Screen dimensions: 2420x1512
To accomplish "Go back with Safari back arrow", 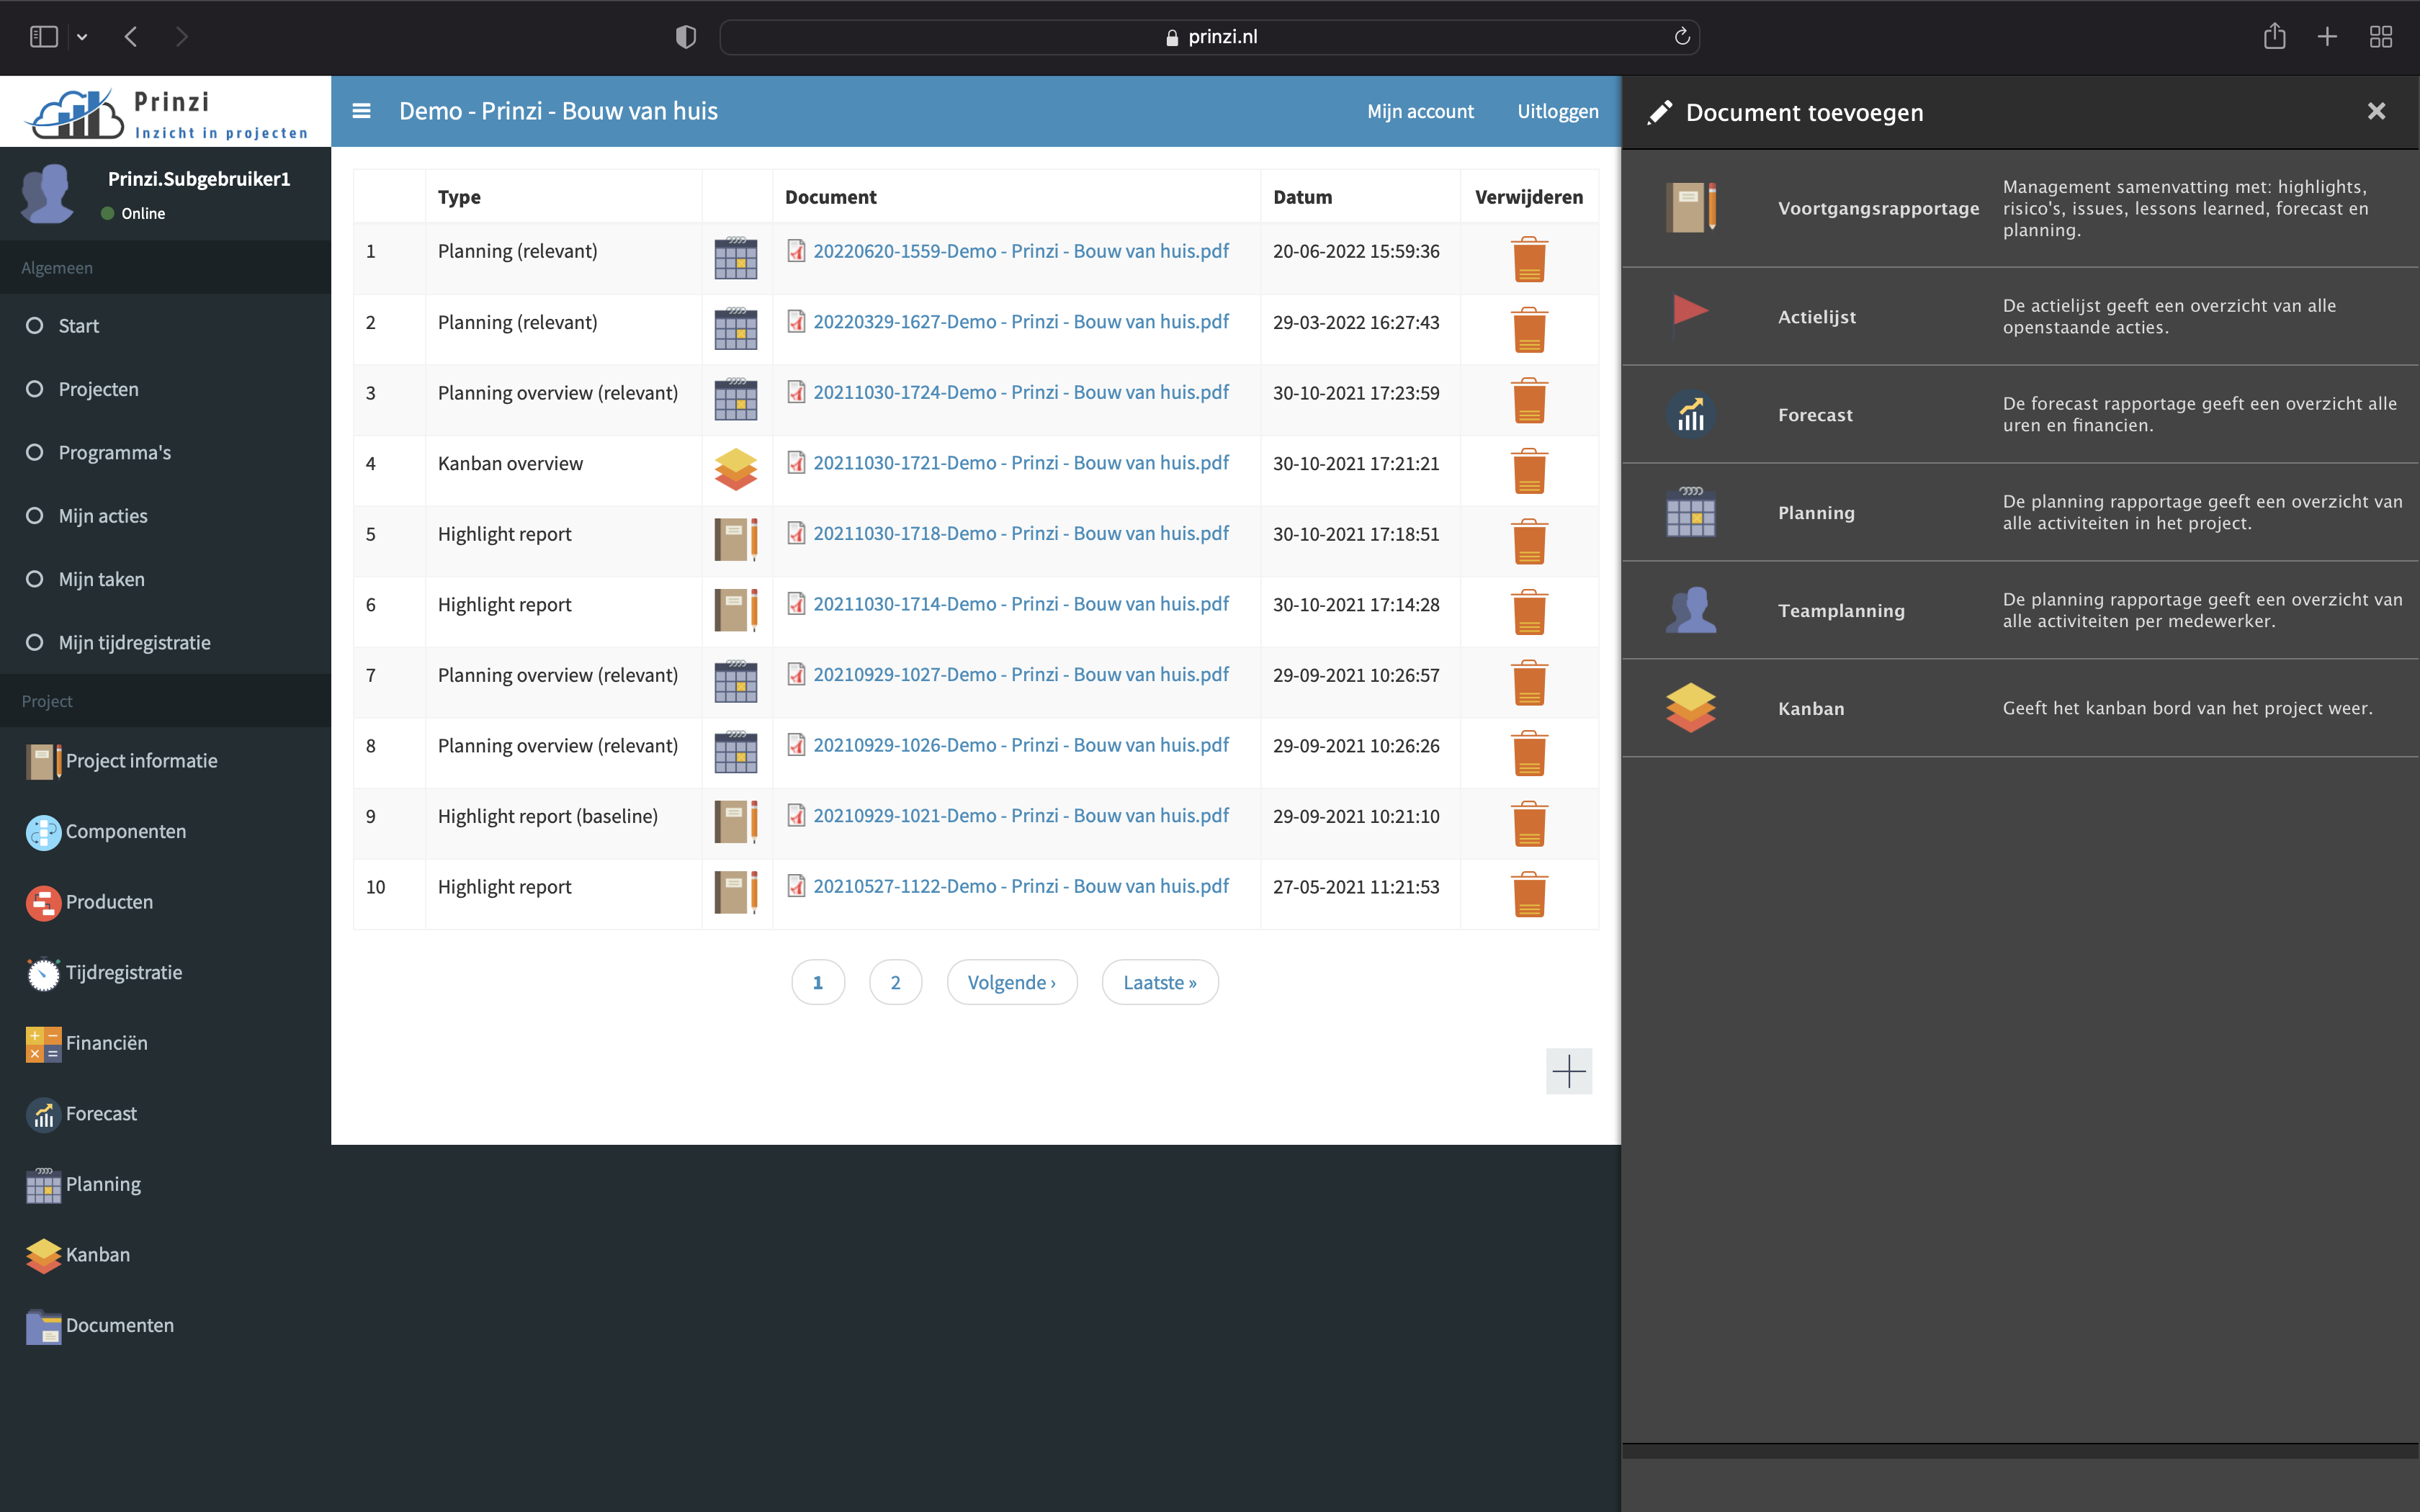I will (x=131, y=37).
